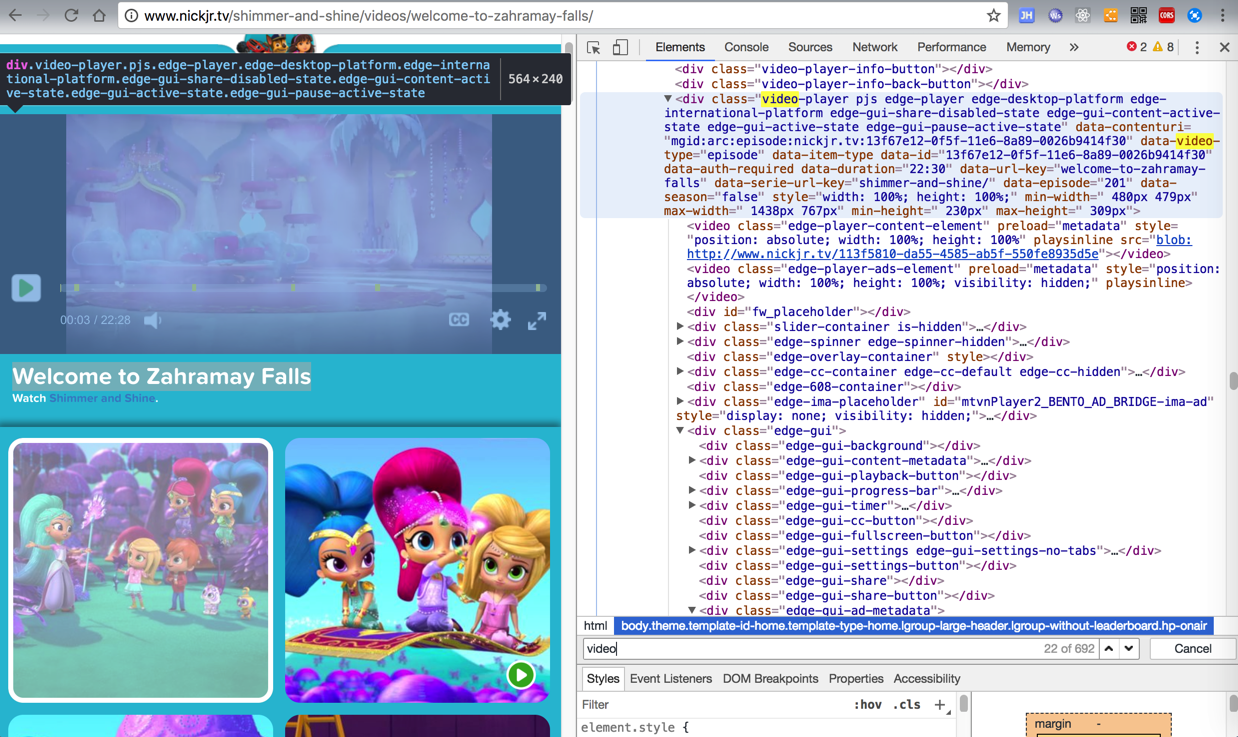Close the DevTools panel

click(1224, 47)
